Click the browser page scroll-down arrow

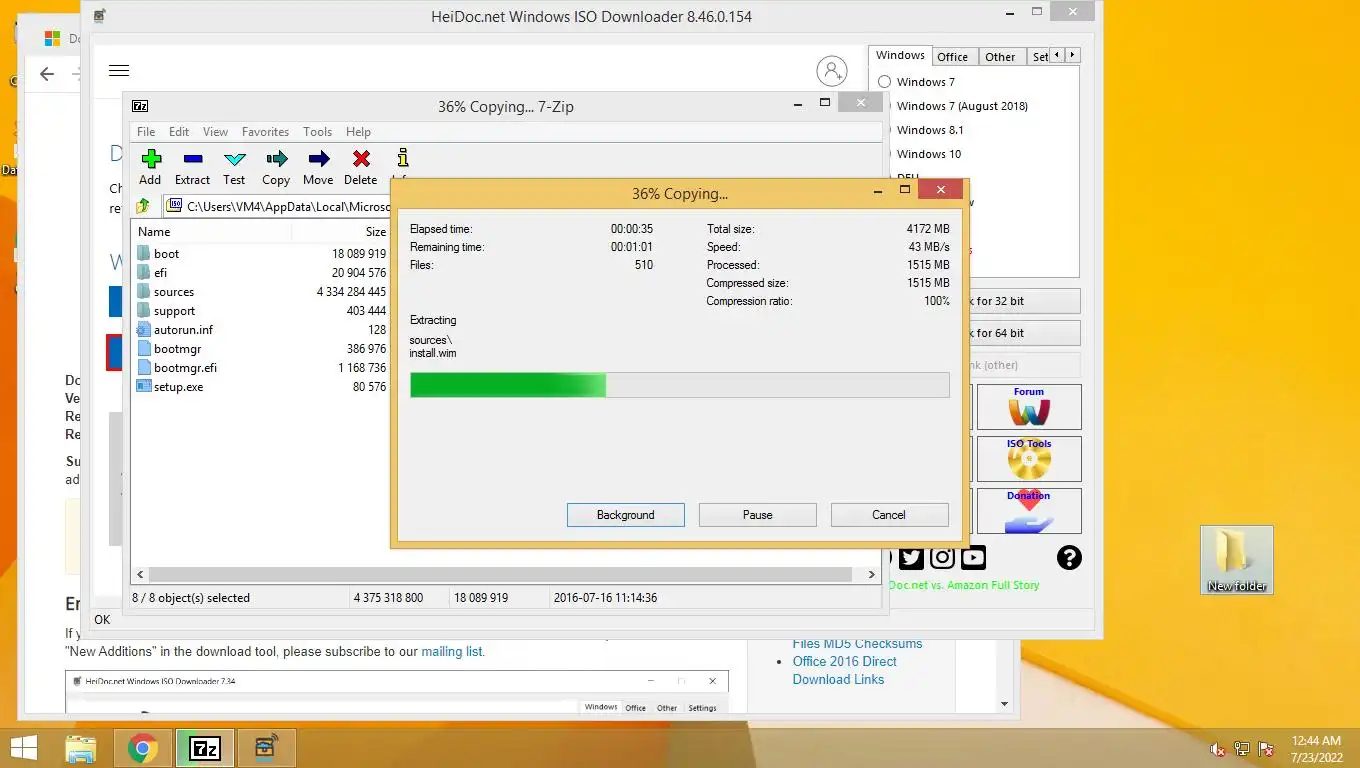click(1005, 704)
